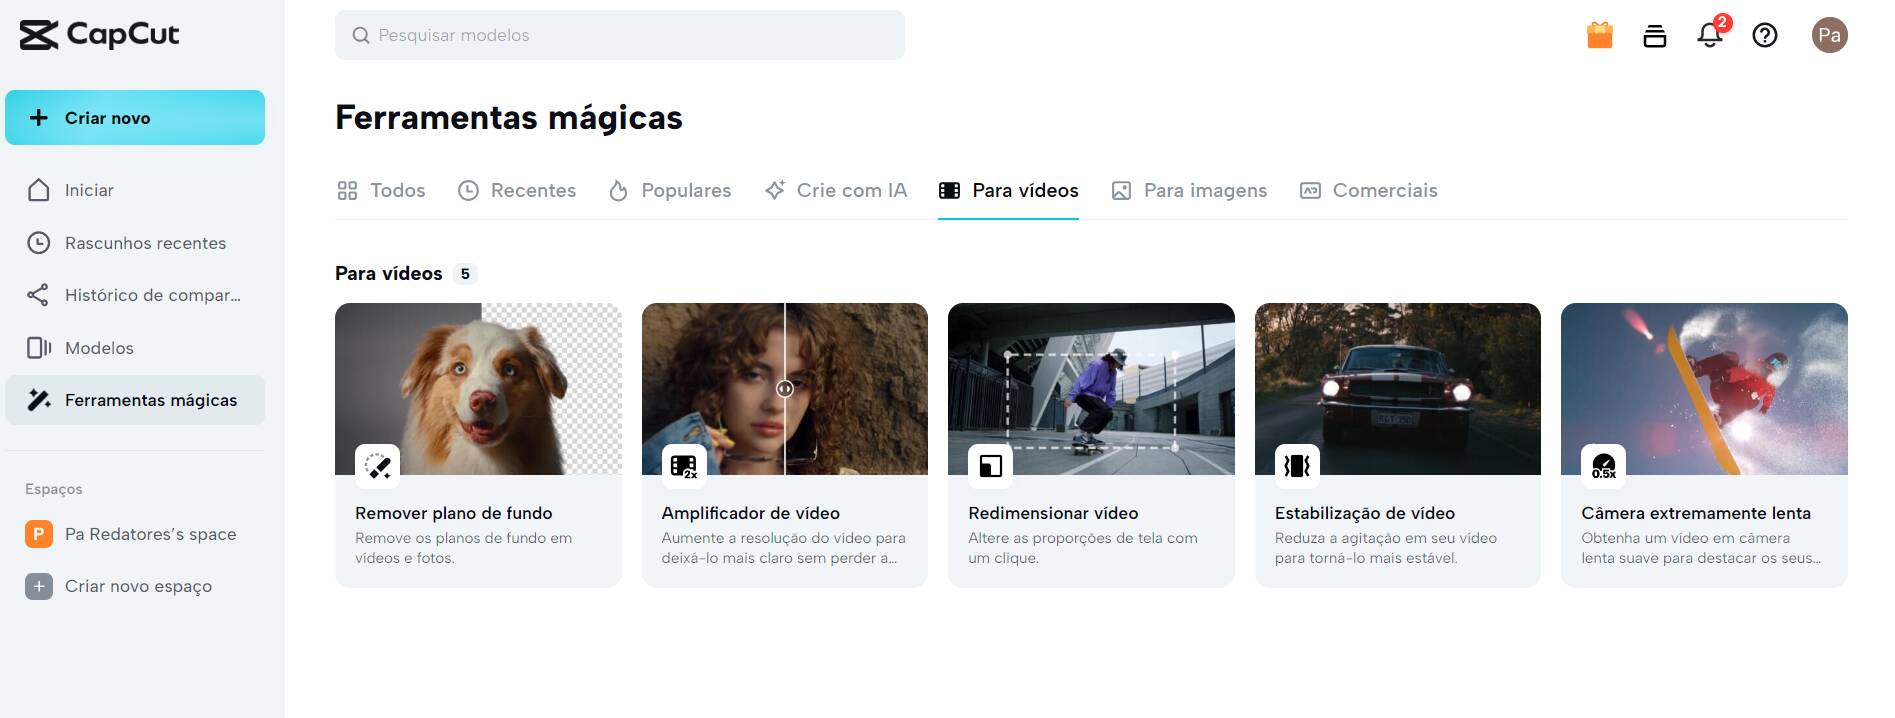Switch to the Recentes tab
This screenshot has width=1895, height=718.
click(x=517, y=190)
